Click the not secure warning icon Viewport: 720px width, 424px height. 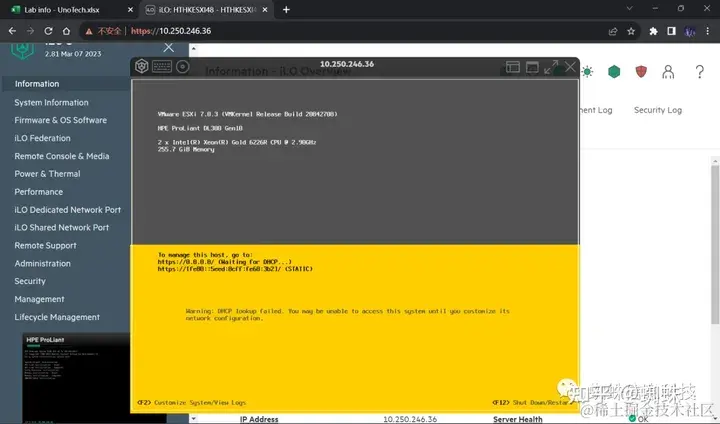(89, 31)
